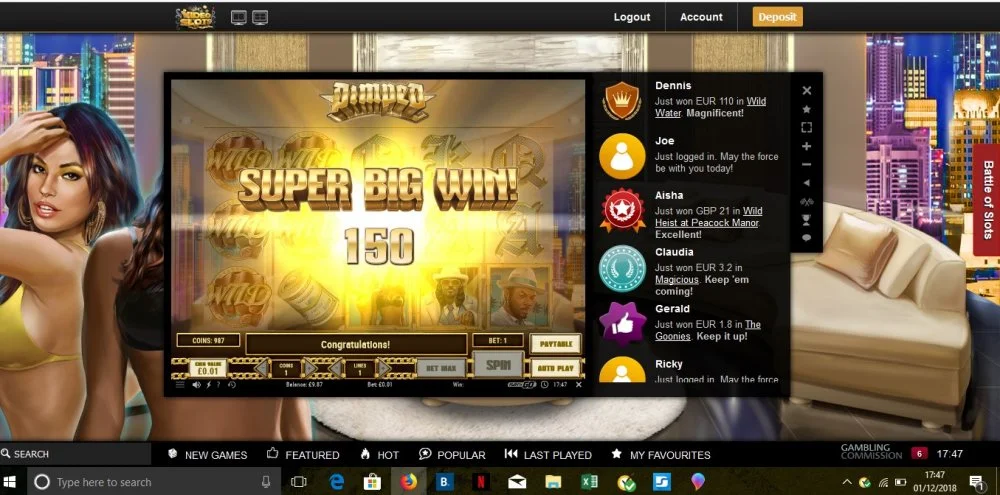This screenshot has width=1000, height=495.
Task: Click Gerald's purple thumbs-up badge
Action: click(622, 324)
